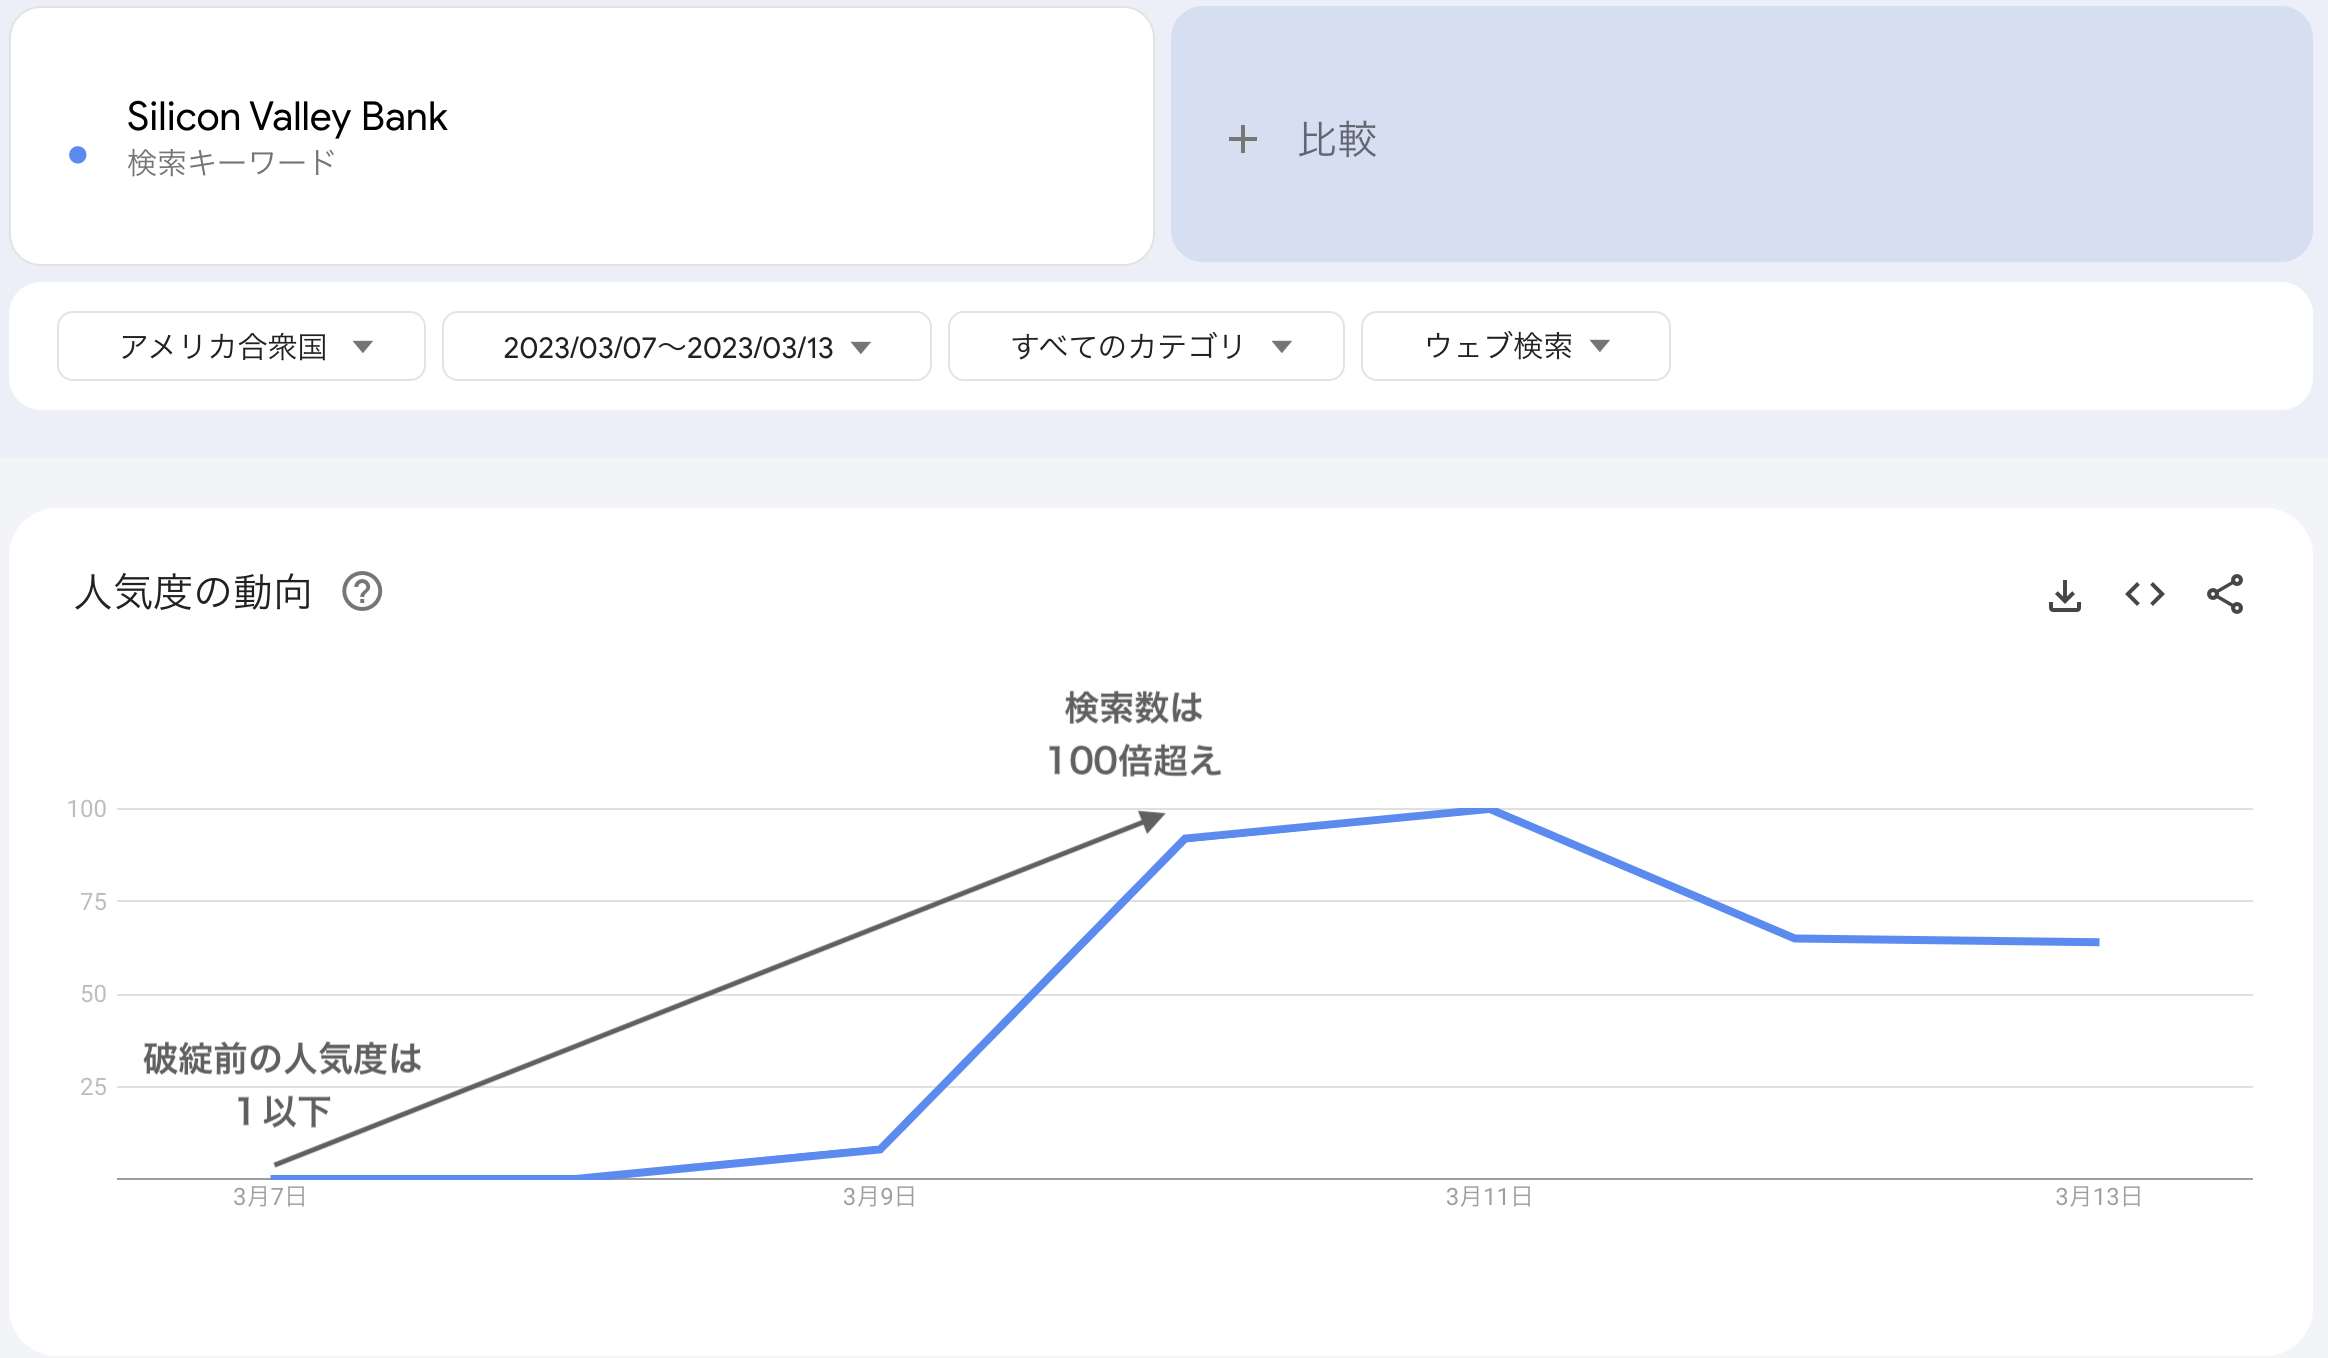Expand the すべてのカテゴリ dropdown
This screenshot has width=2328, height=1358.
click(1146, 346)
